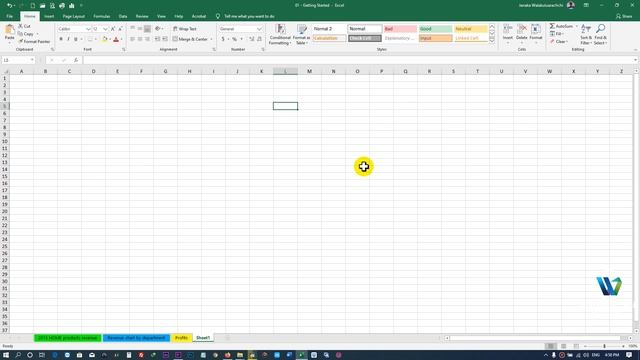Viewport: 640px width, 360px height.
Task: Apply the Neutral cell style
Action: pos(470,29)
